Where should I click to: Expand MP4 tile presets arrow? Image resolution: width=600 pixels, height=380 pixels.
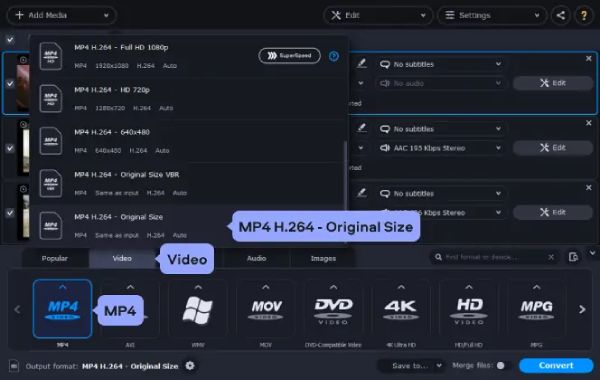(63, 287)
